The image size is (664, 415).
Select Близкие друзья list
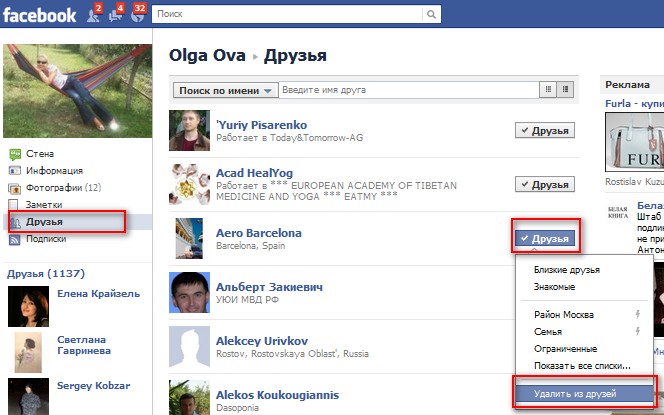(x=567, y=270)
